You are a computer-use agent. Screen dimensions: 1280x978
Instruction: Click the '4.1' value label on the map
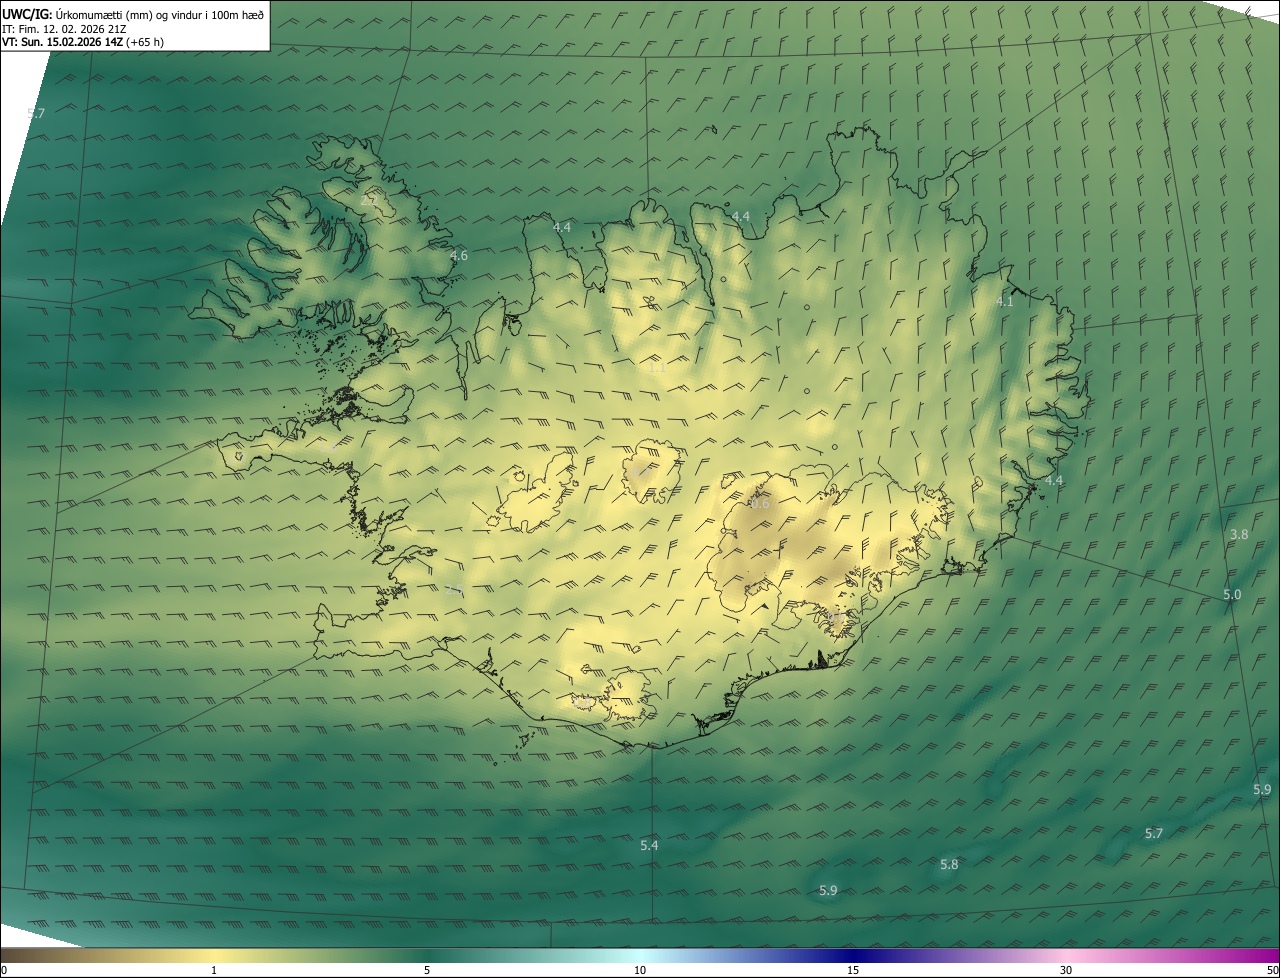[x=1005, y=301]
